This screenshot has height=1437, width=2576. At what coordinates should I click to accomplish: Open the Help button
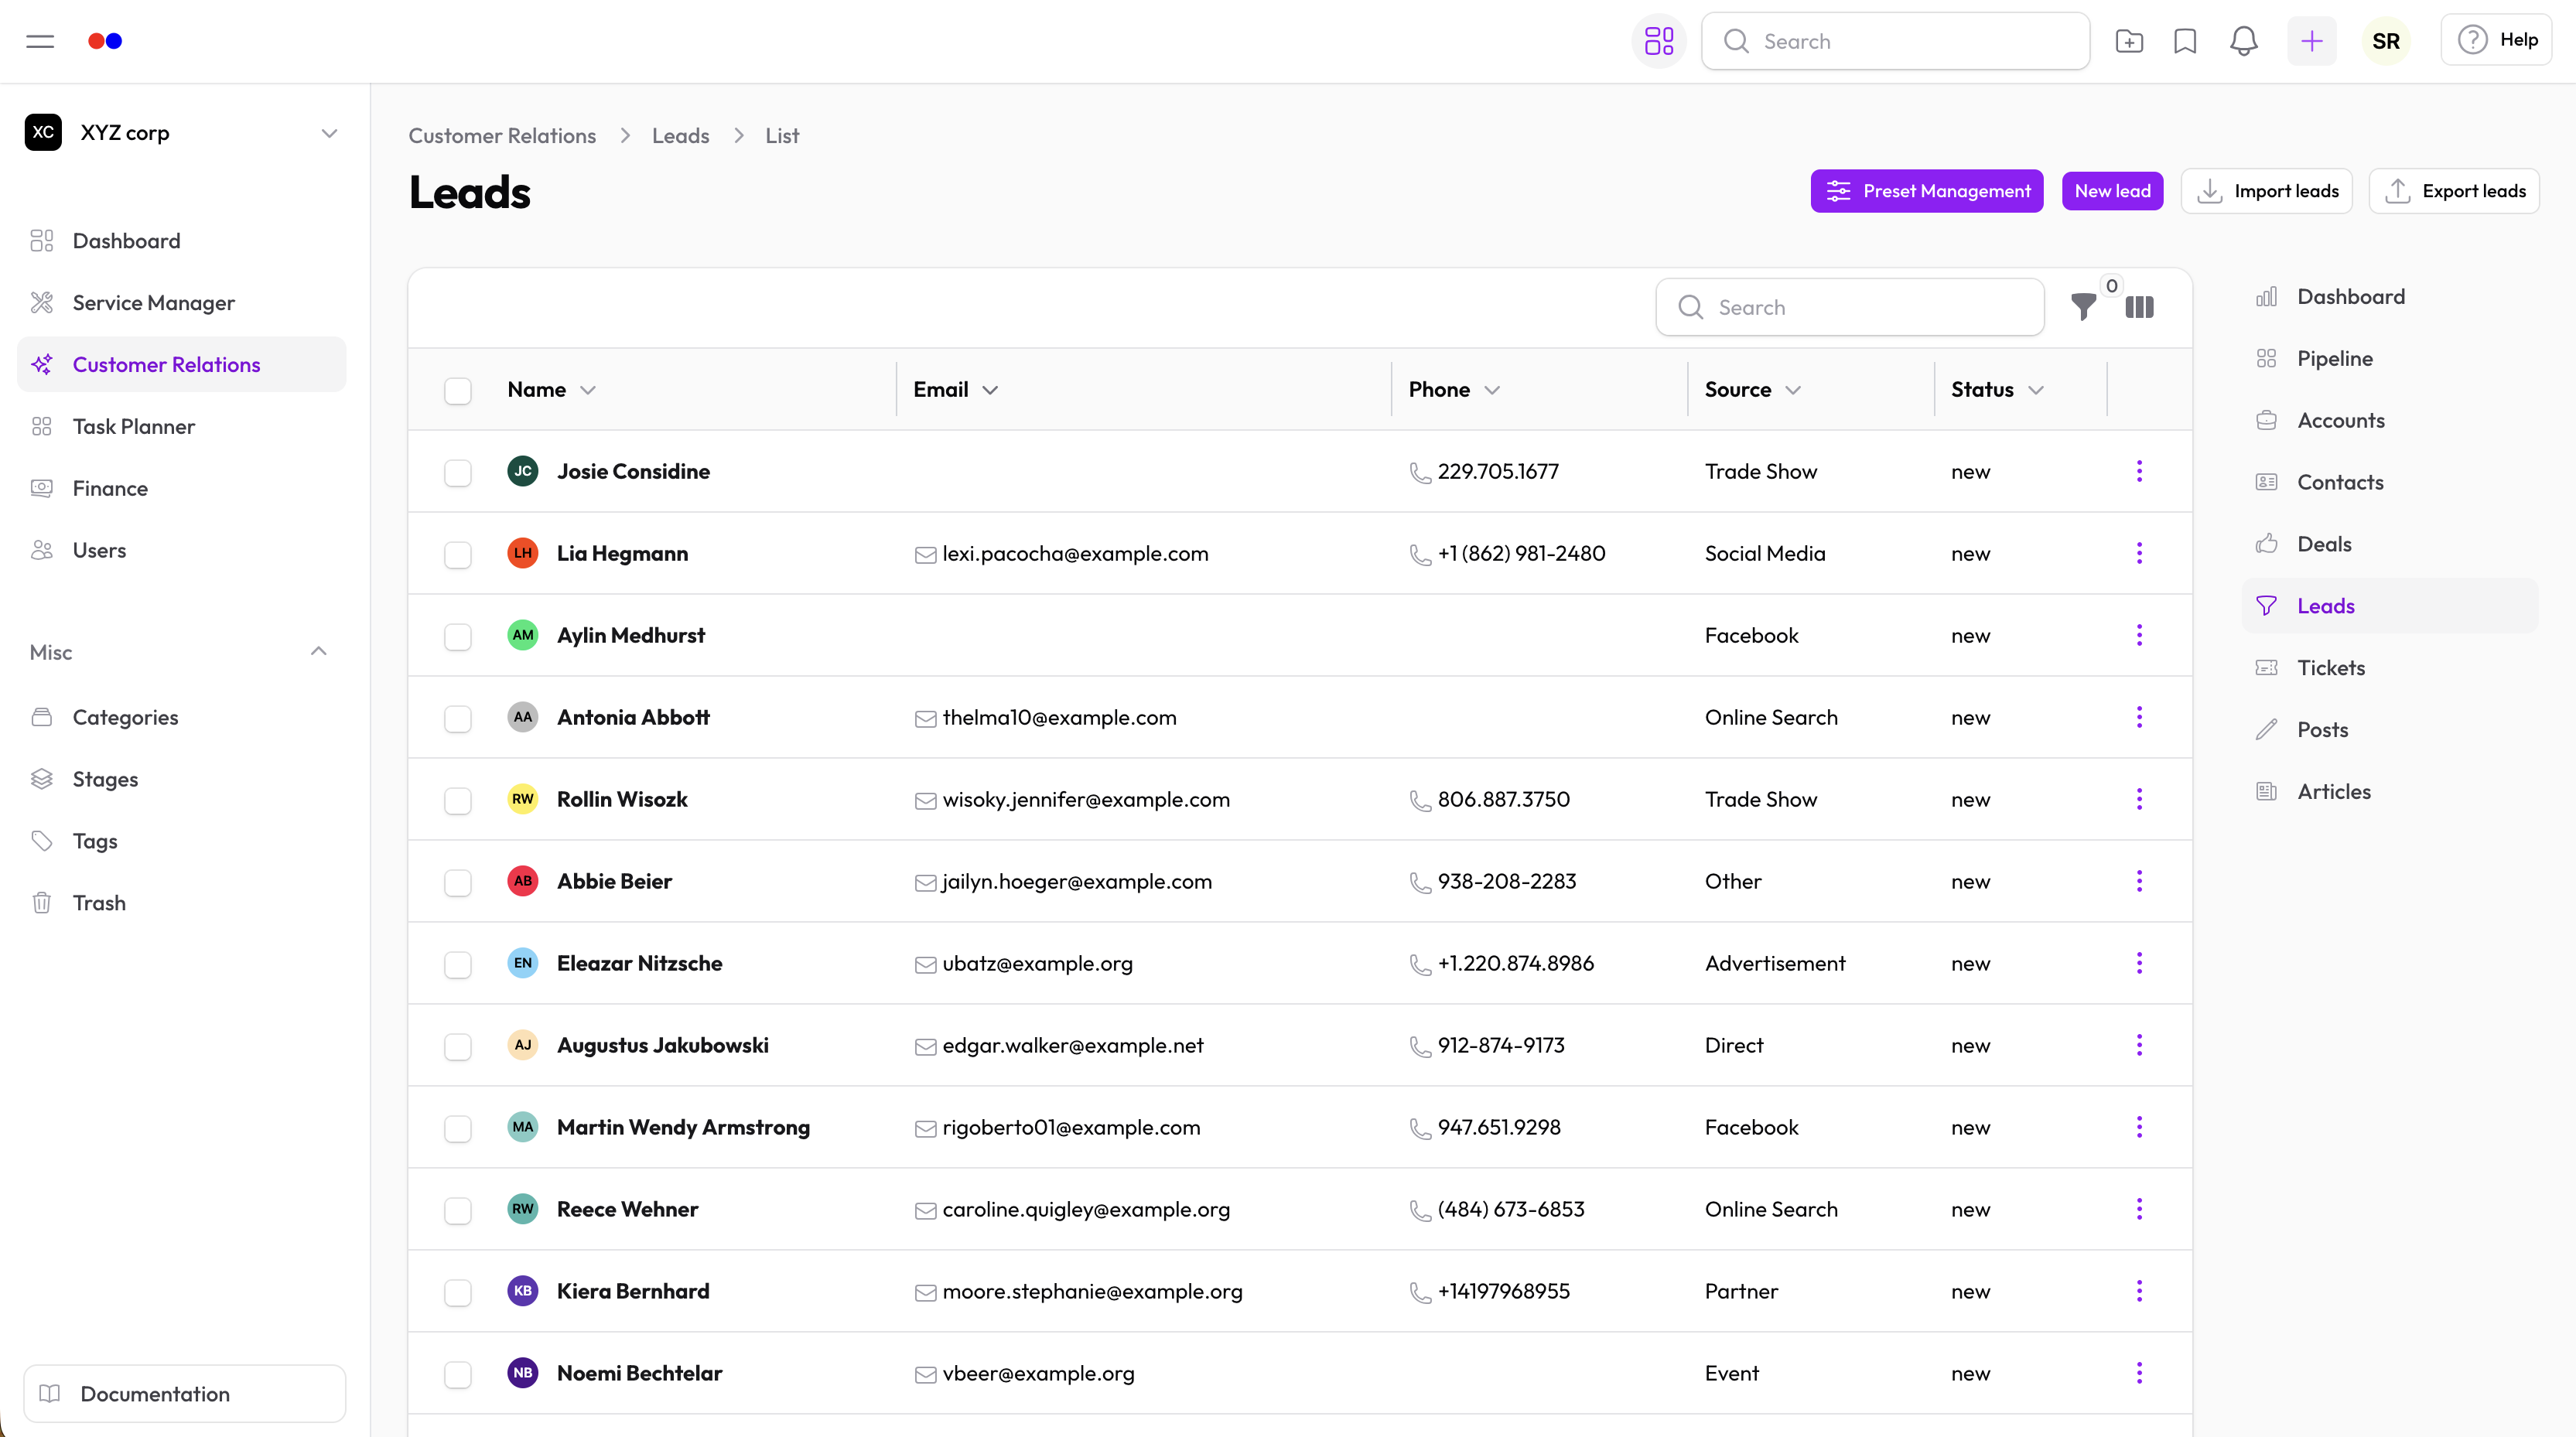(x=2496, y=40)
